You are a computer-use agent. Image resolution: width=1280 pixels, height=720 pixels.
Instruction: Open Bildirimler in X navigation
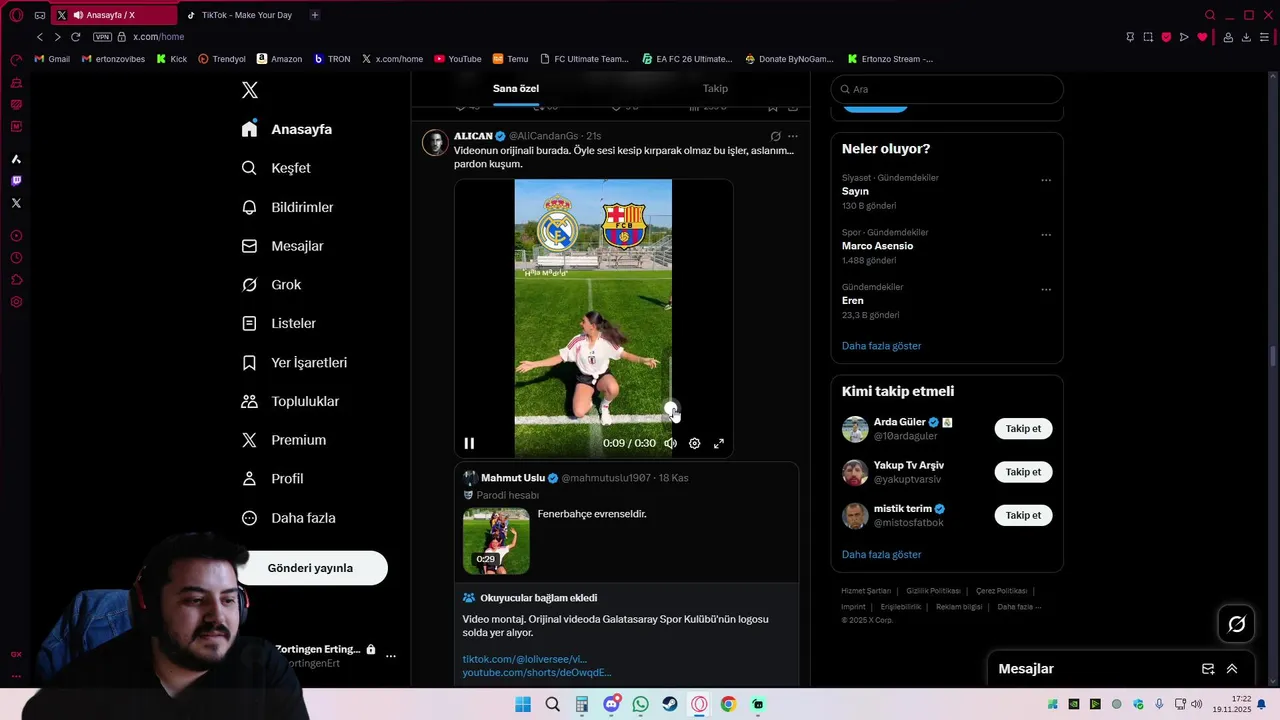click(288, 207)
